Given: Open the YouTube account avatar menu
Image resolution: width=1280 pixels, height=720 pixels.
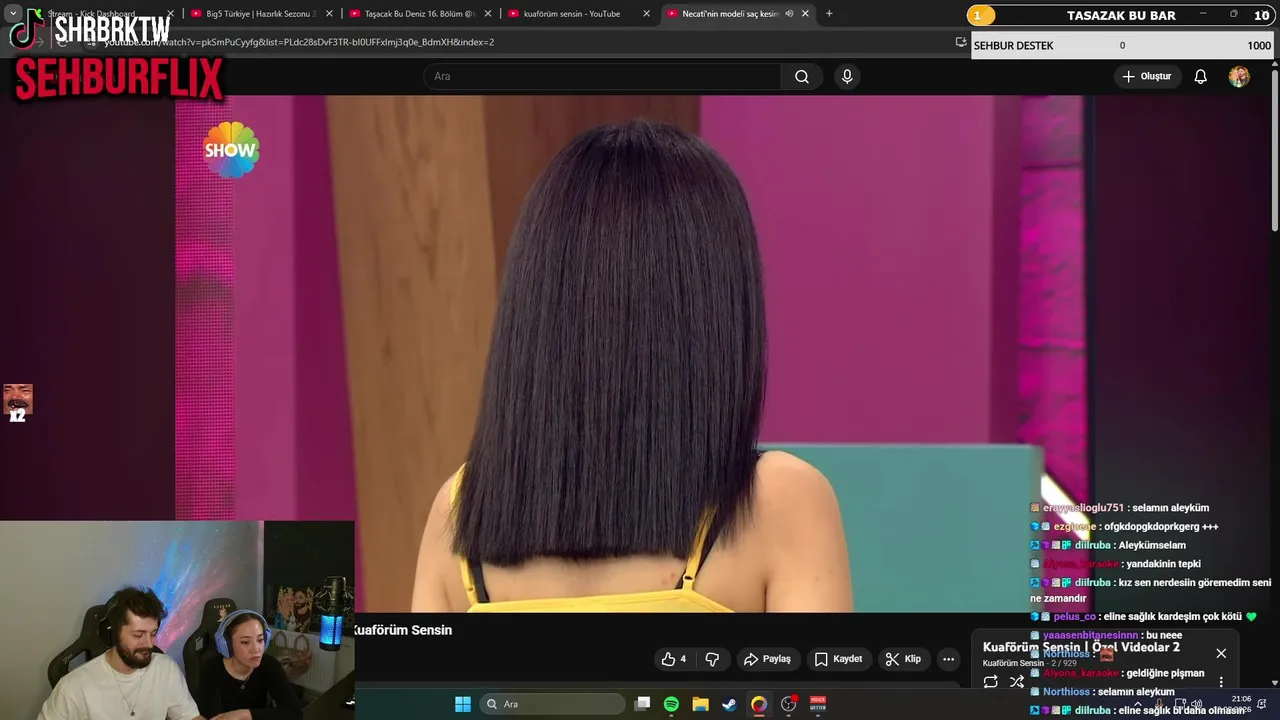Looking at the screenshot, I should pos(1239,77).
